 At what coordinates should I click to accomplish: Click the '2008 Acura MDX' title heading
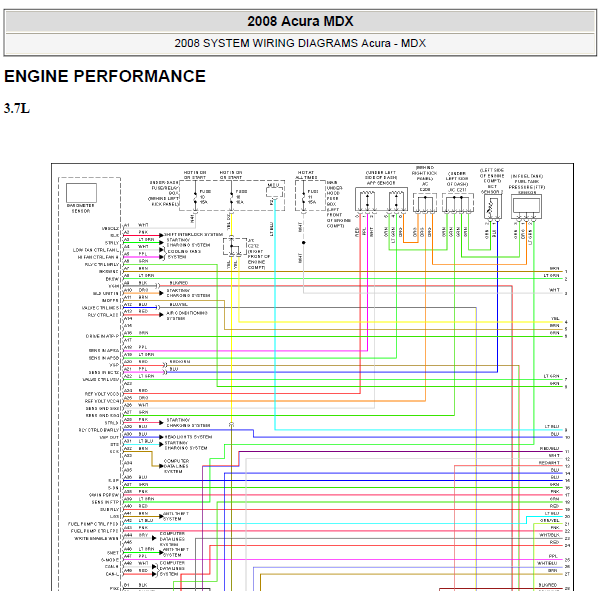300,21
